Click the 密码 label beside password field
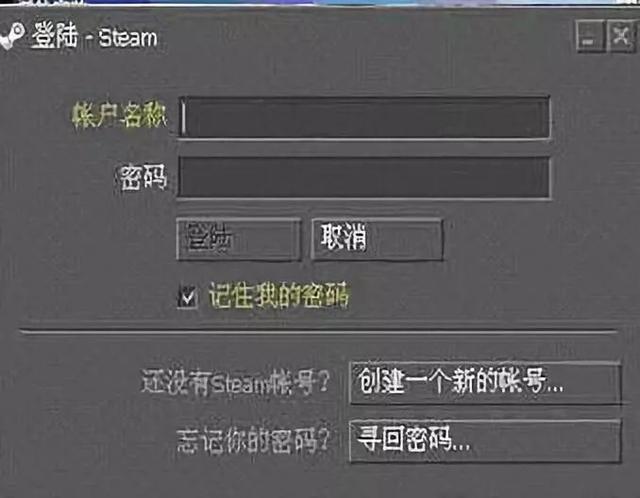 tap(143, 177)
